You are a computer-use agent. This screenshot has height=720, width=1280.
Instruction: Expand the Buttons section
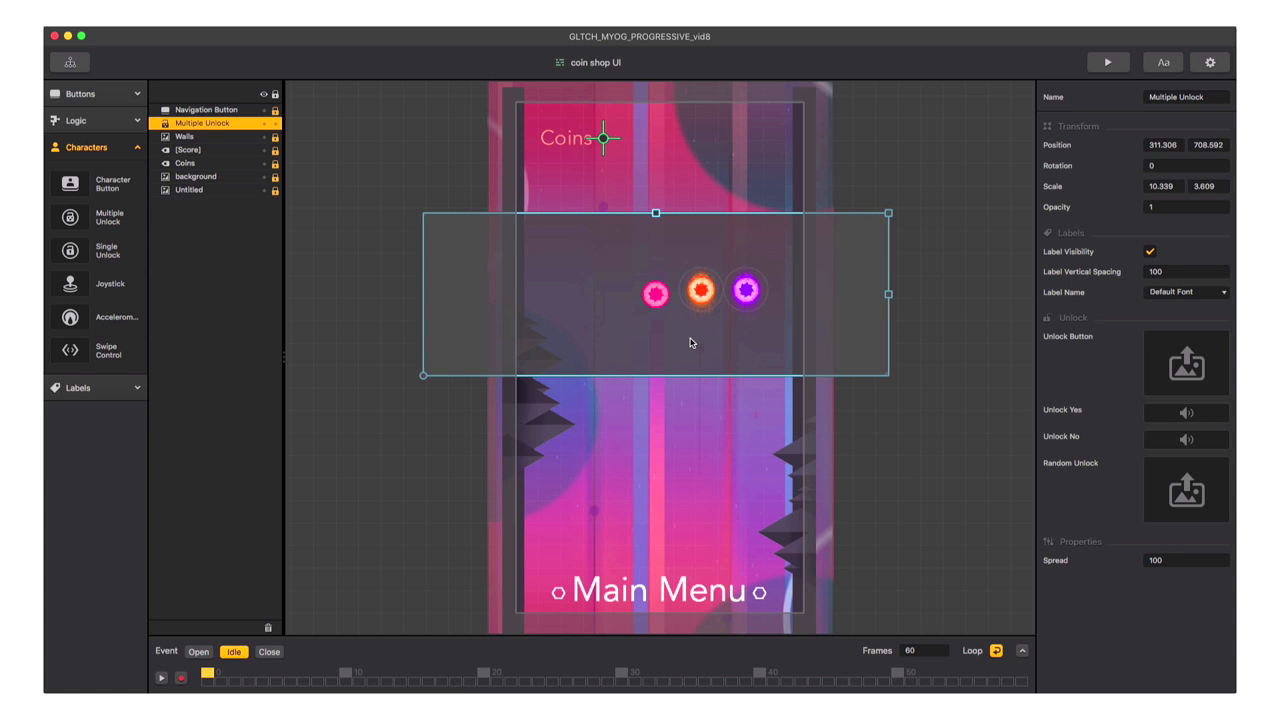coord(96,94)
